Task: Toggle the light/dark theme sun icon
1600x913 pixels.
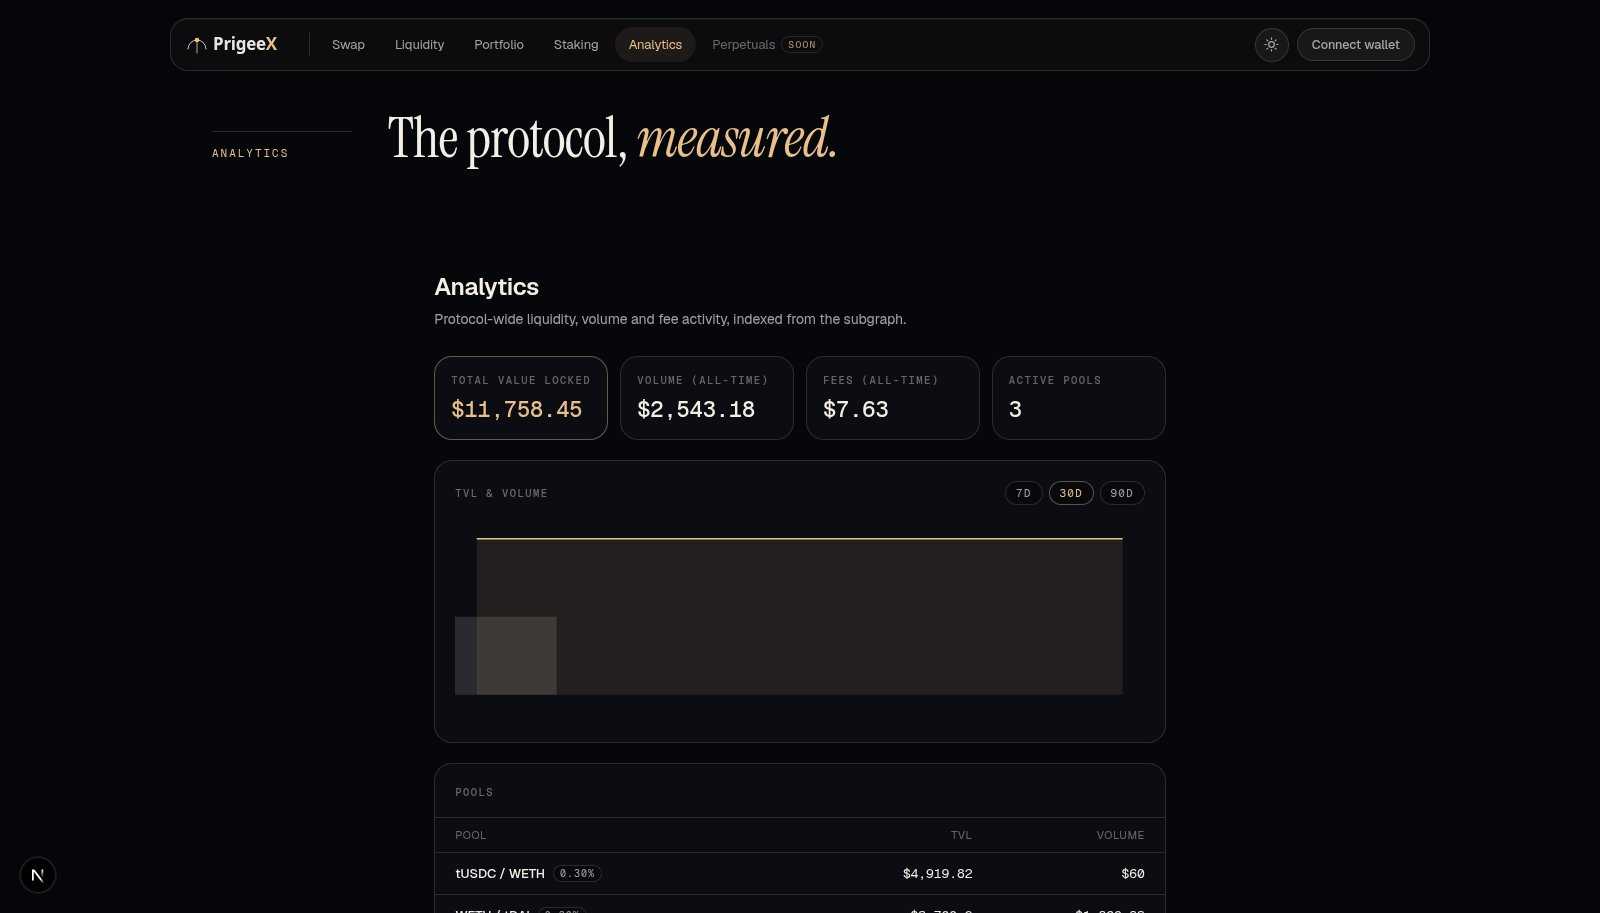Action: click(1271, 45)
